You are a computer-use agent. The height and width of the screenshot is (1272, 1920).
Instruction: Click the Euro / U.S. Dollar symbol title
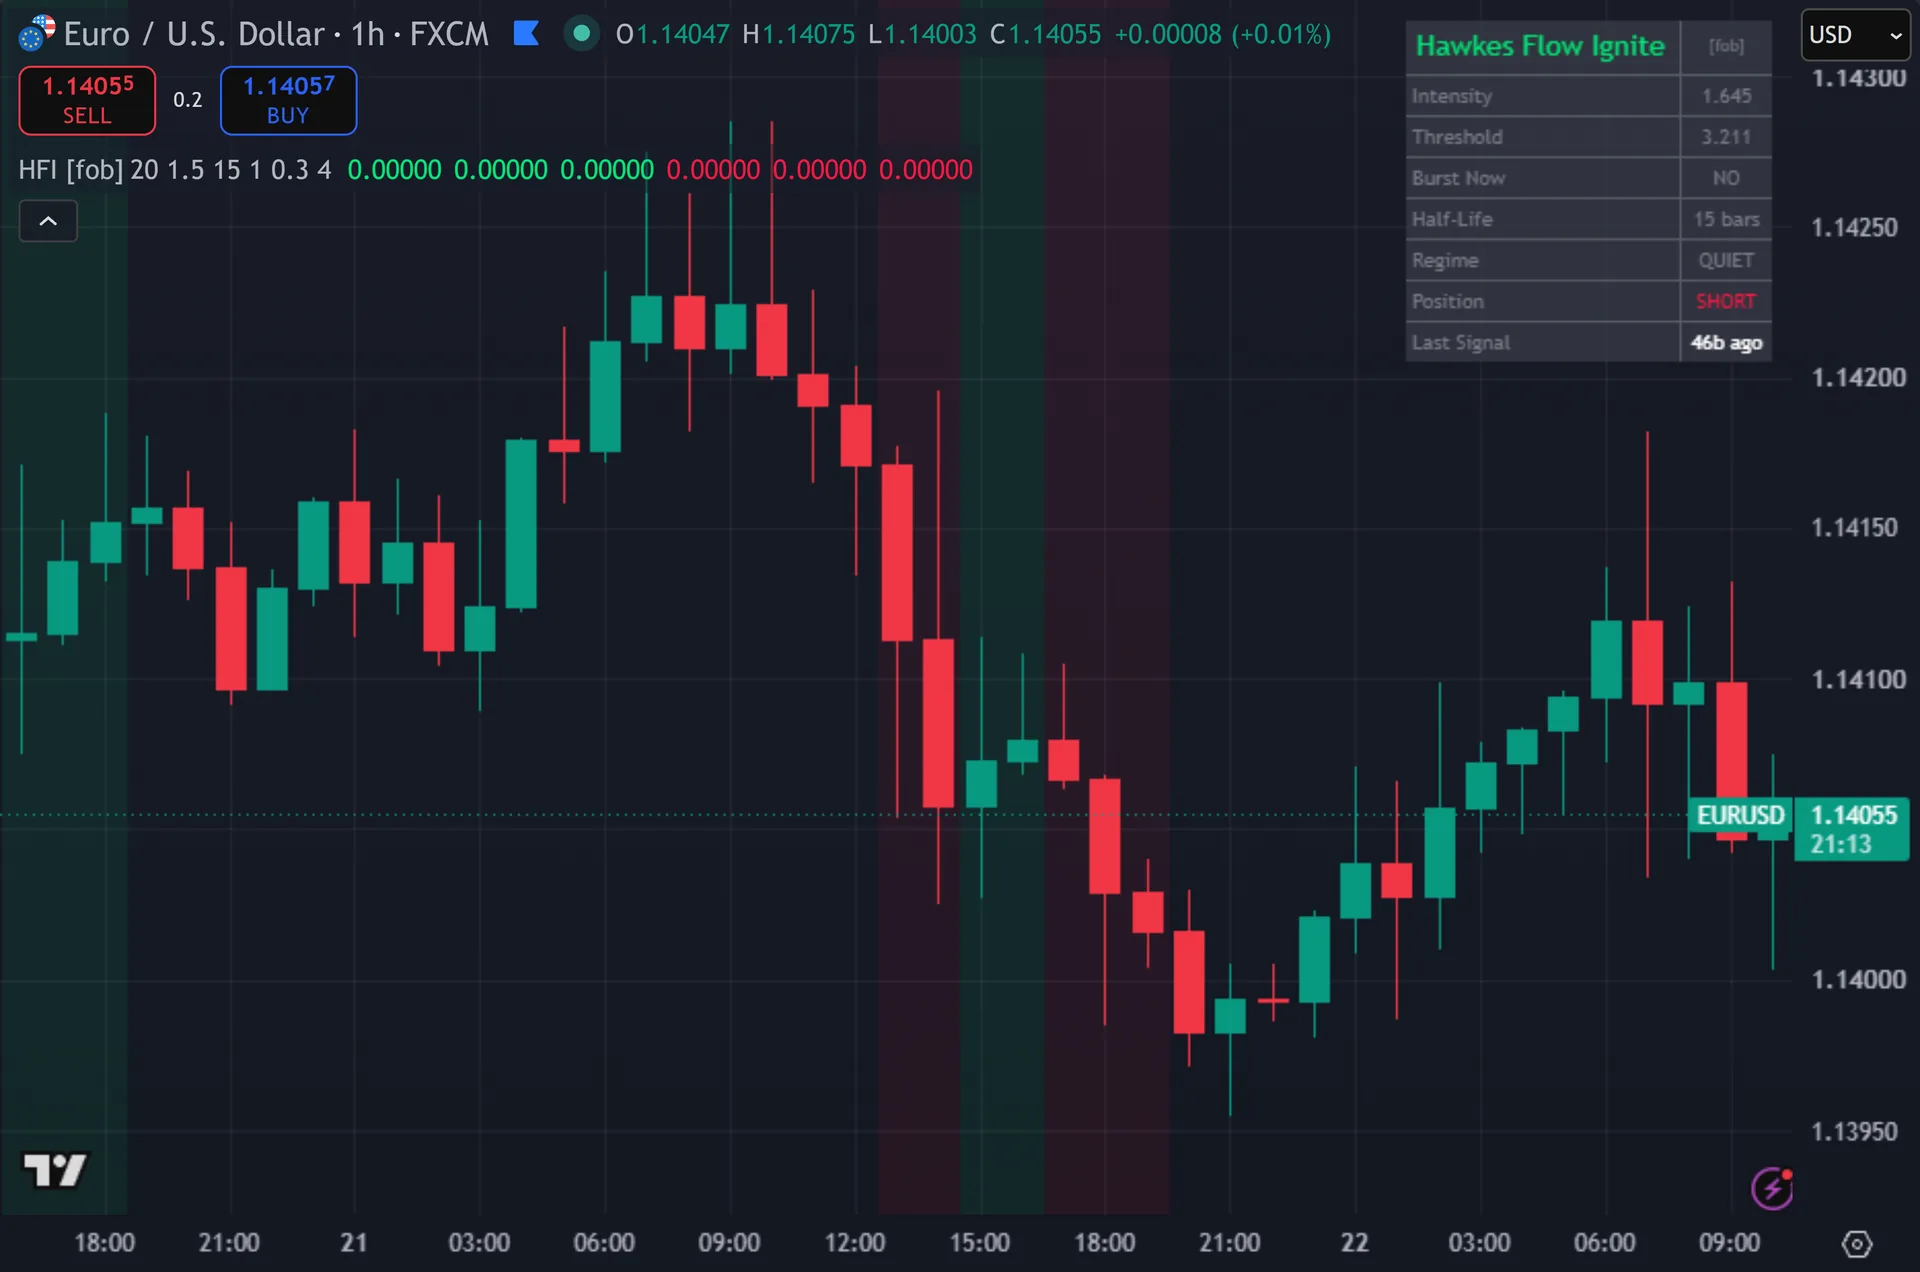pyautogui.click(x=196, y=34)
